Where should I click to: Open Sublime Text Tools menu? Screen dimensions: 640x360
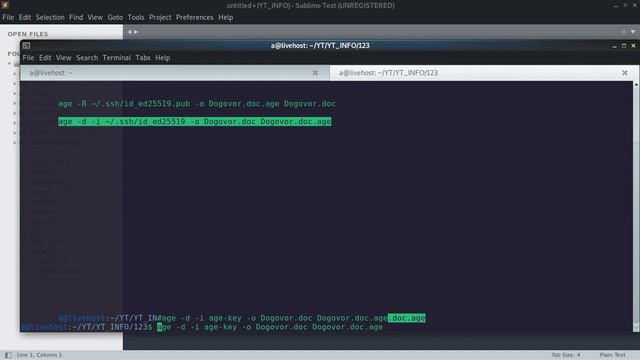click(136, 17)
